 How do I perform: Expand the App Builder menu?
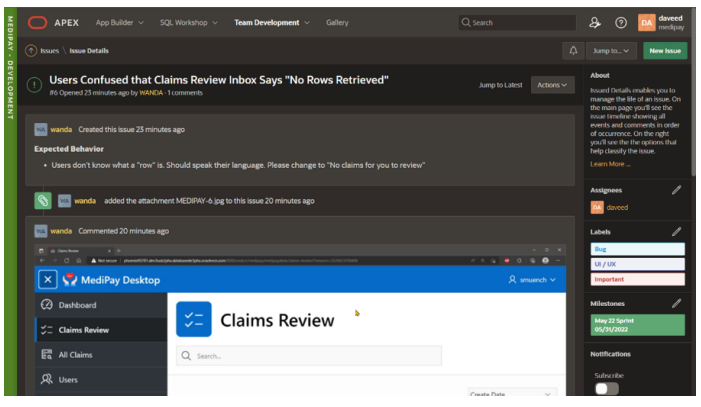119,22
